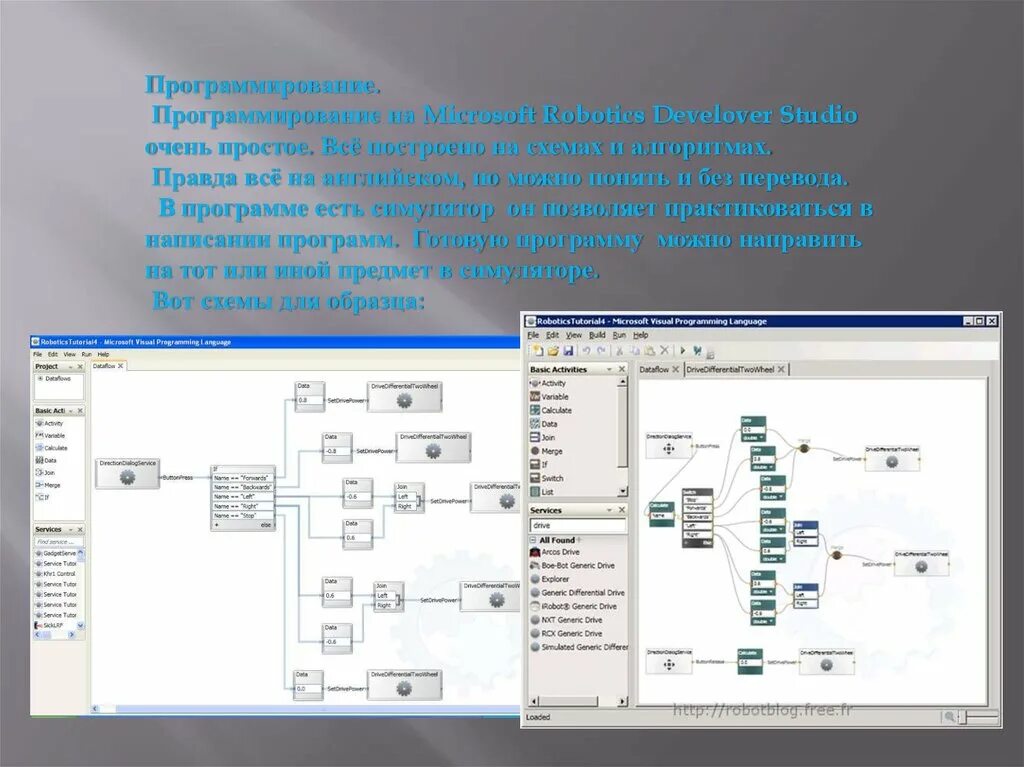Viewport: 1024px width, 767px height.
Task: Select Boe-Bot Generic Drive service
Action: 573,566
